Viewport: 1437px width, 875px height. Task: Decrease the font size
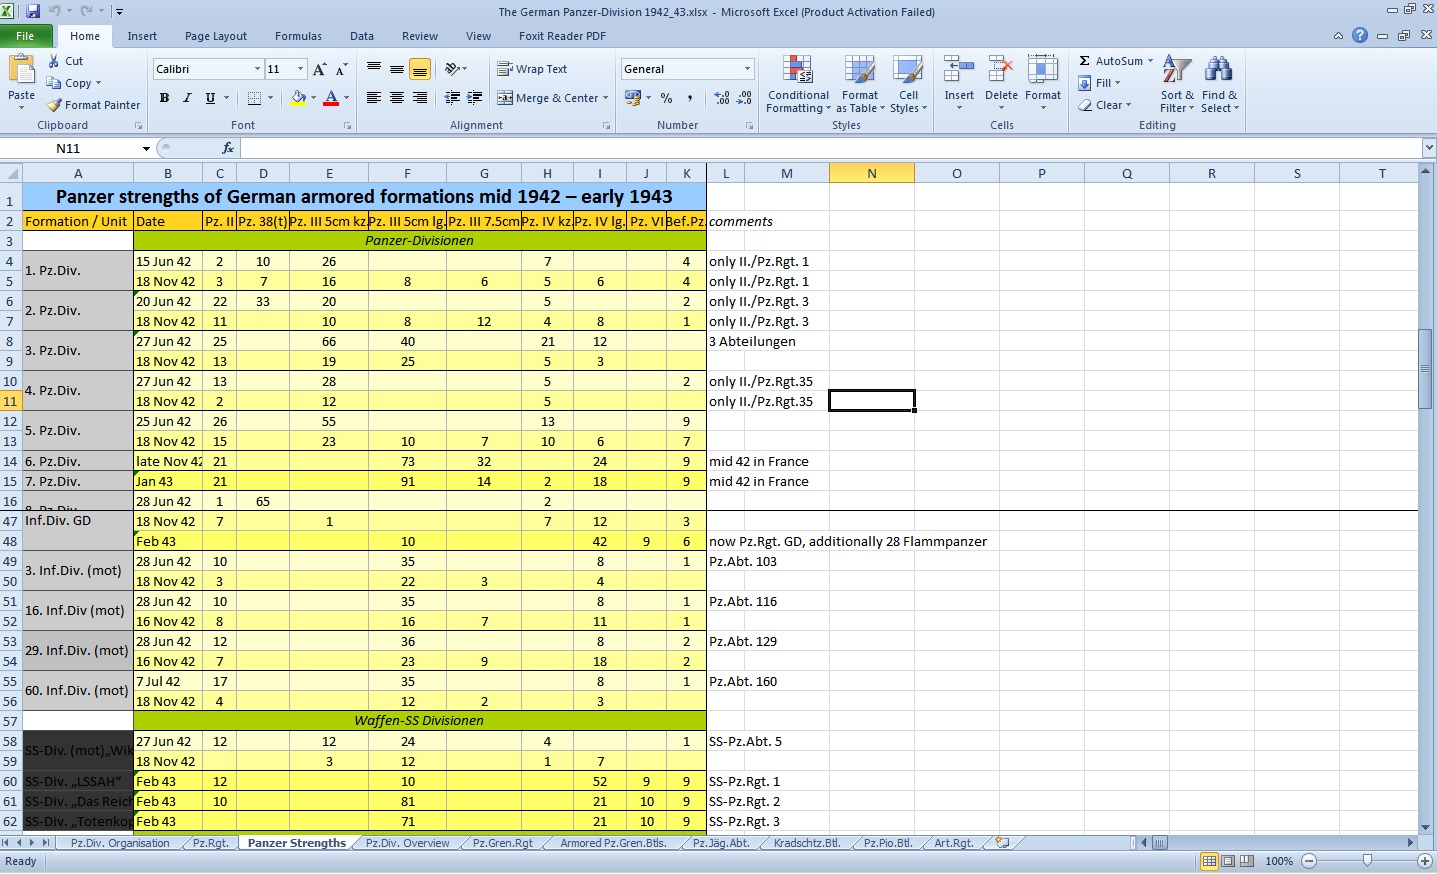pyautogui.click(x=342, y=69)
